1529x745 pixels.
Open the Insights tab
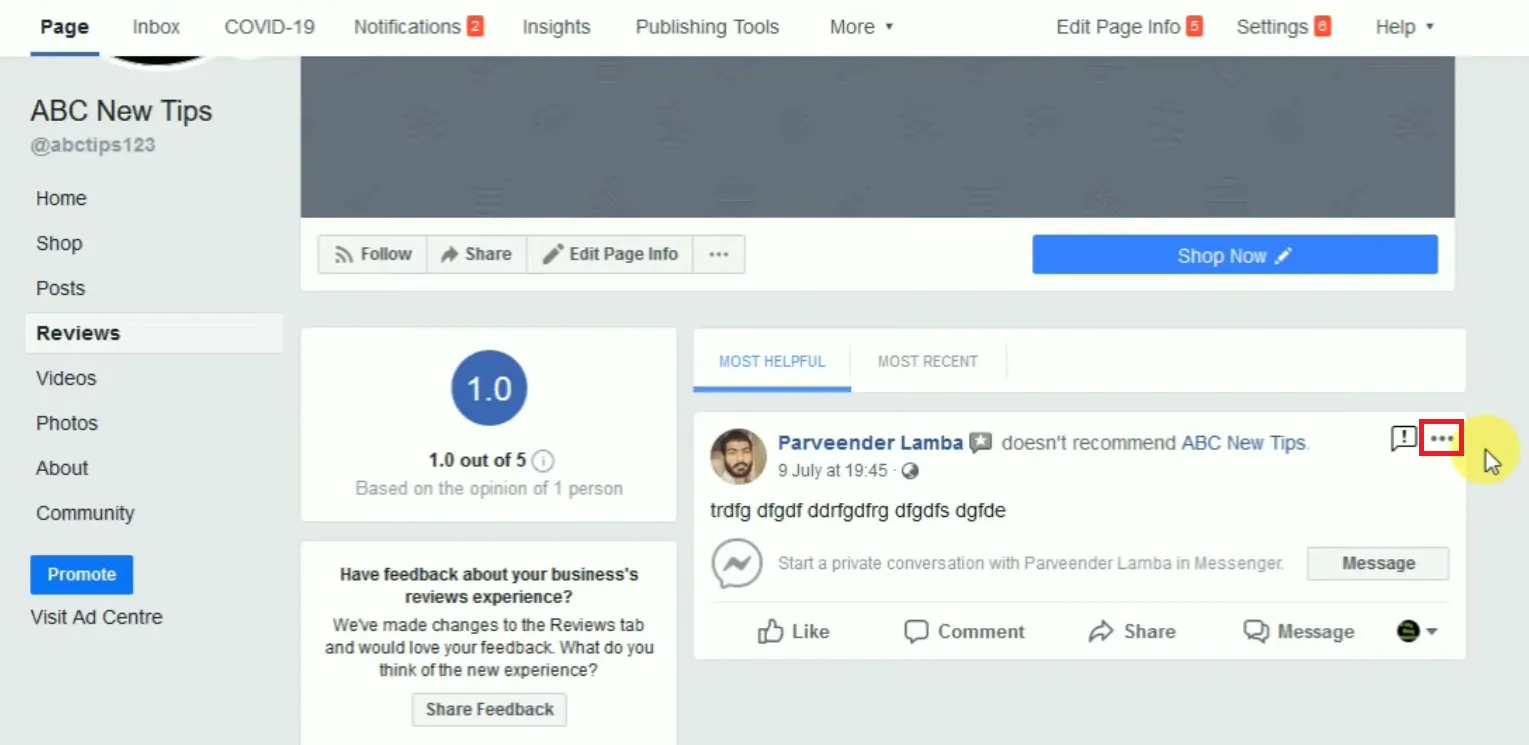556,27
